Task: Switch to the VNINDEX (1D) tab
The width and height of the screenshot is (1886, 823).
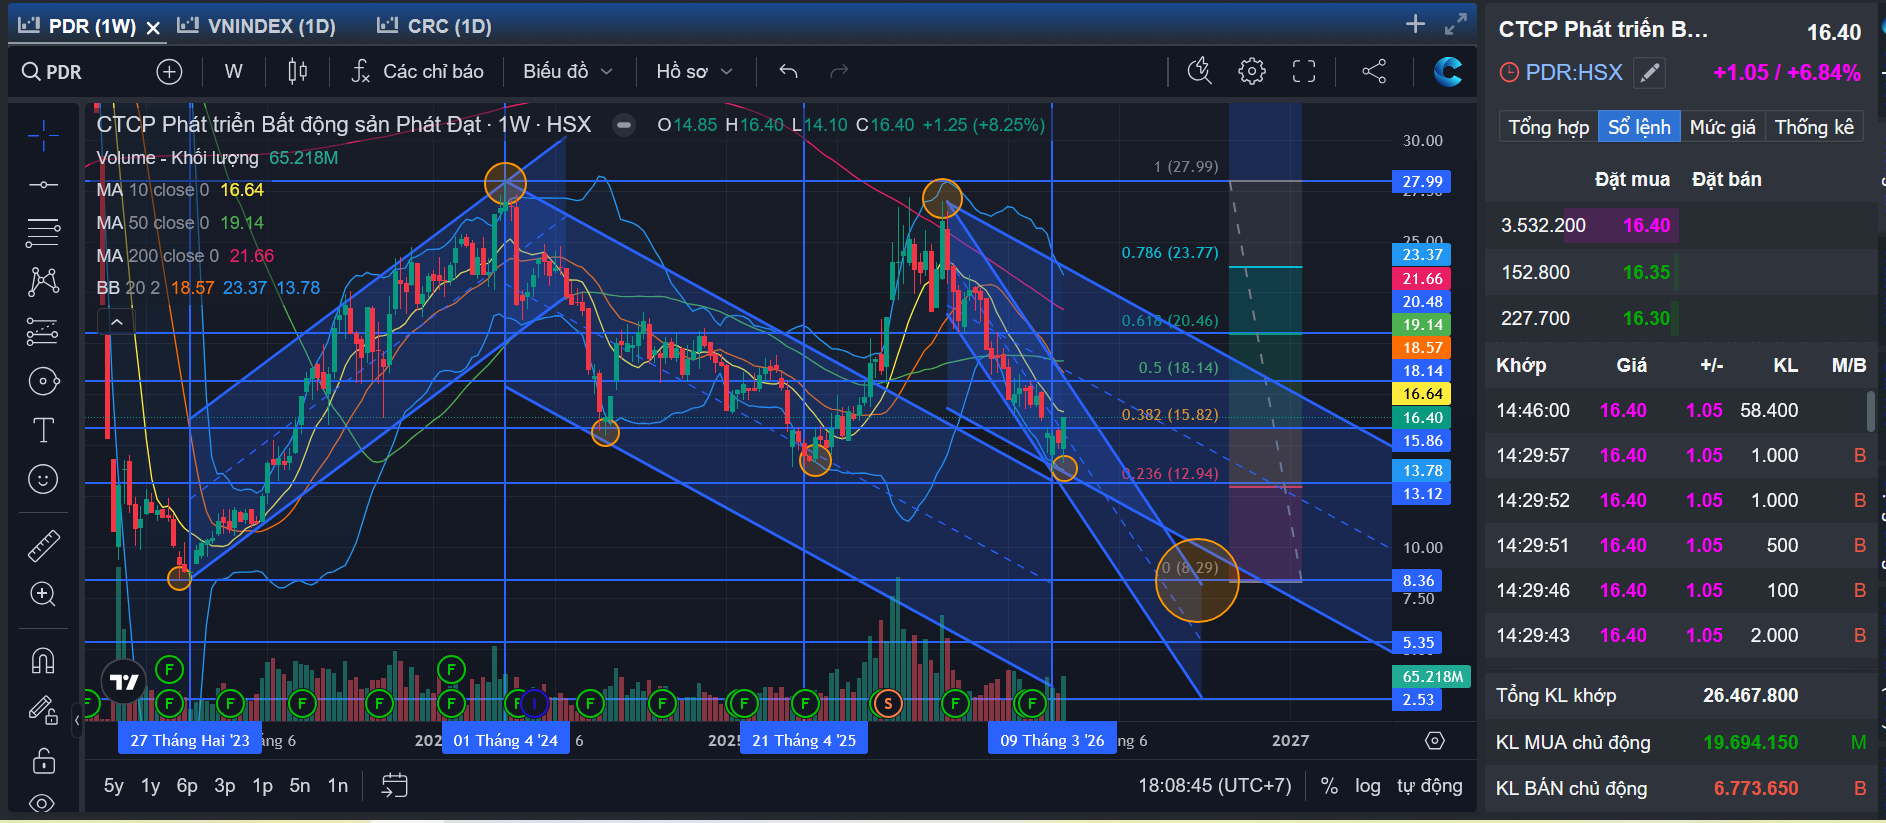Action: click(x=257, y=27)
